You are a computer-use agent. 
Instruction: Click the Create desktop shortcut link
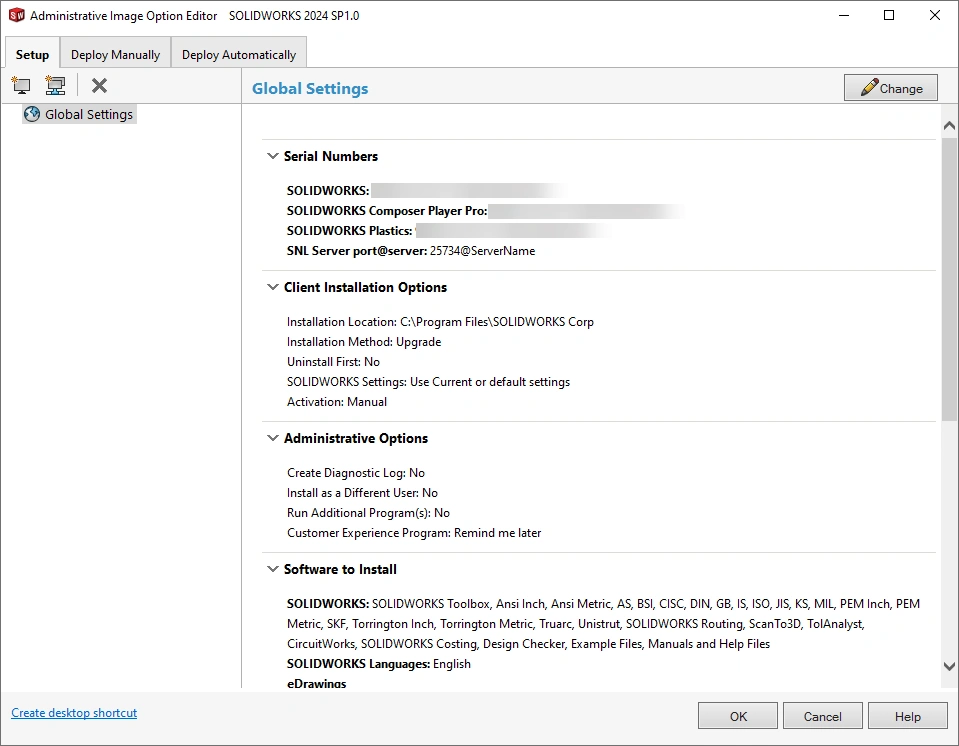[74, 713]
